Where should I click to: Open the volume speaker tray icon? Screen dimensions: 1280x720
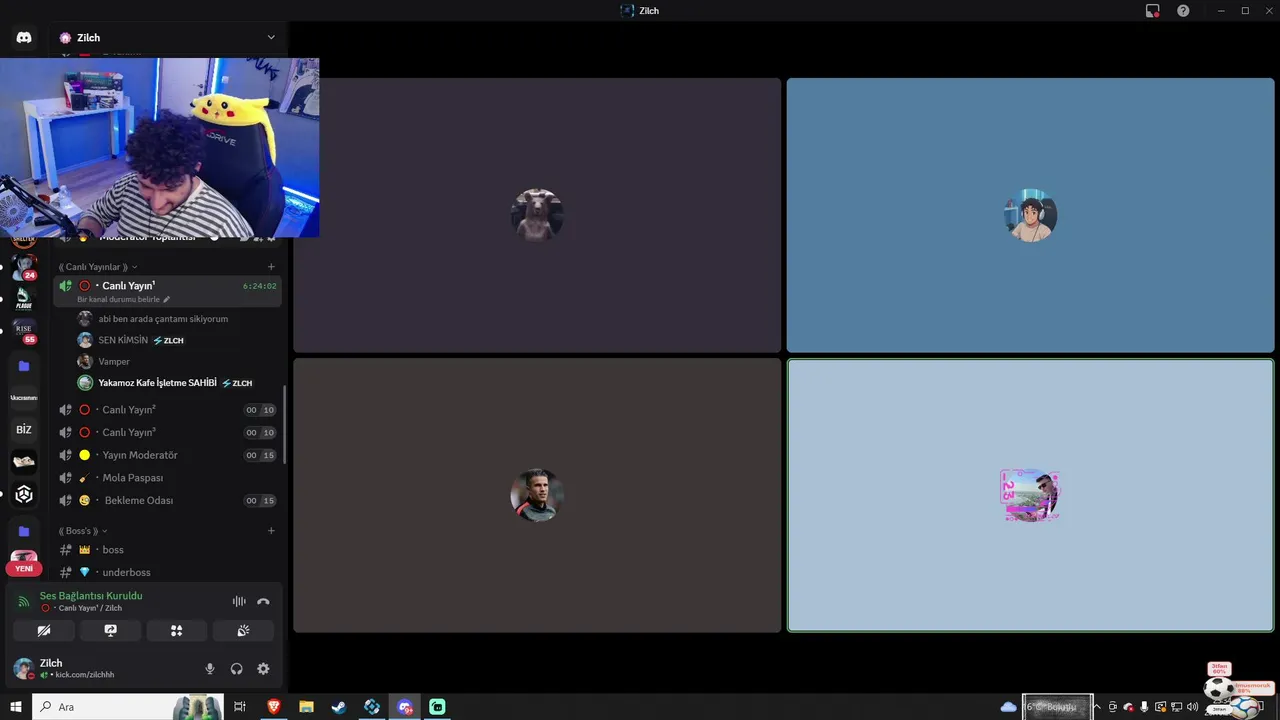[x=1192, y=707]
